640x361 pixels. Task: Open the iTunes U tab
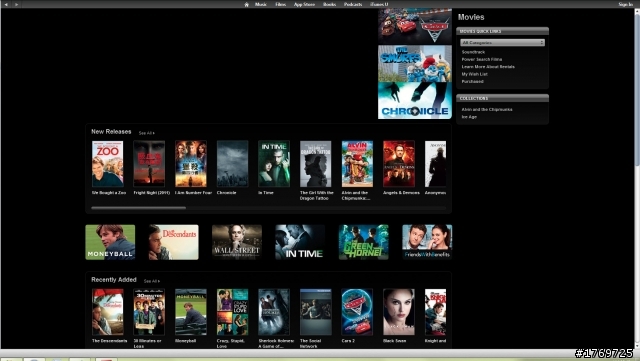379,4
